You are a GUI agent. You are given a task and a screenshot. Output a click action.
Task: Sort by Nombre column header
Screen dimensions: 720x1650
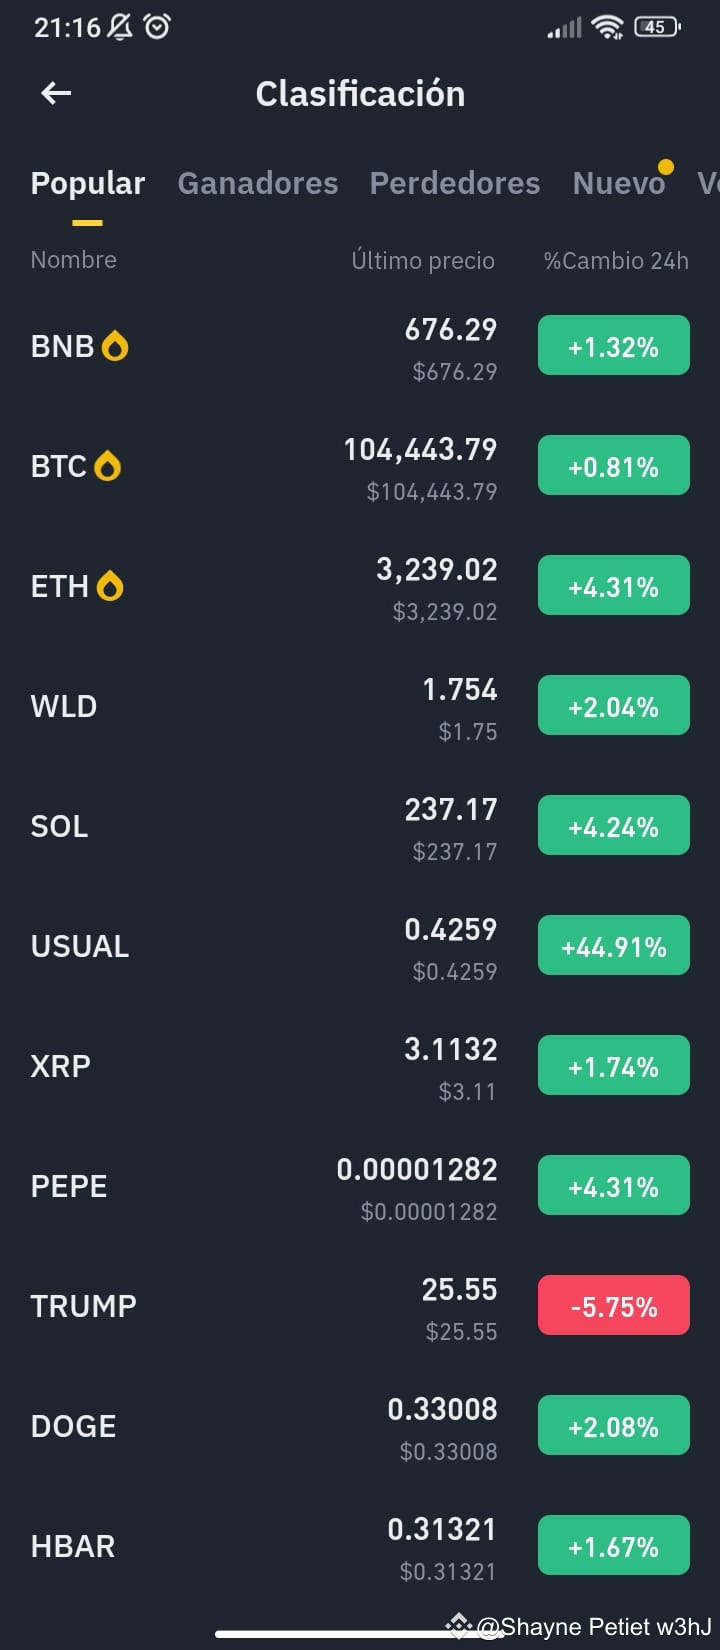(73, 260)
